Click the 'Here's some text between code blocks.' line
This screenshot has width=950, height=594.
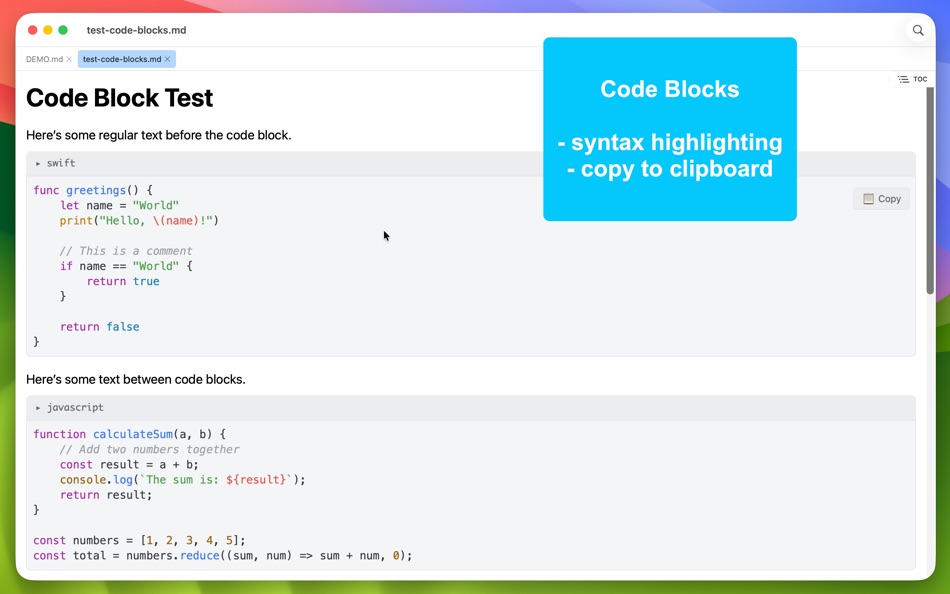pyautogui.click(x=136, y=379)
